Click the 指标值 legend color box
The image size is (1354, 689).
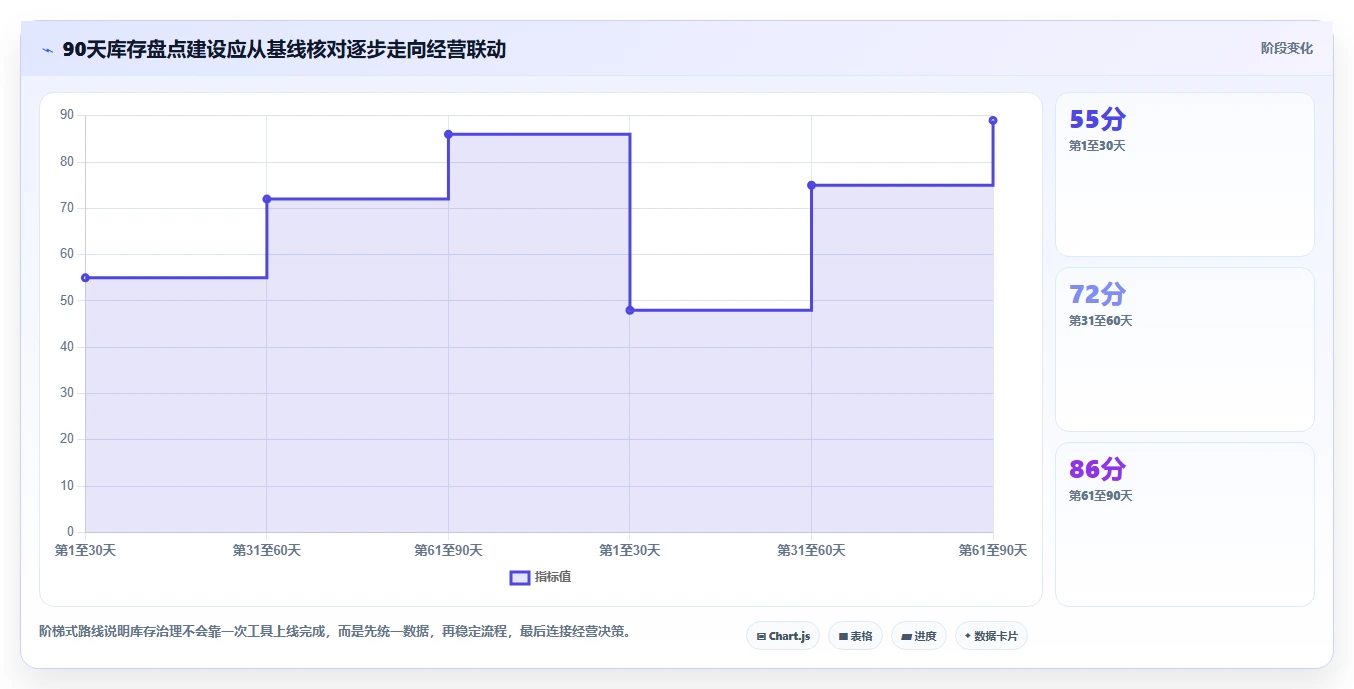click(519, 577)
